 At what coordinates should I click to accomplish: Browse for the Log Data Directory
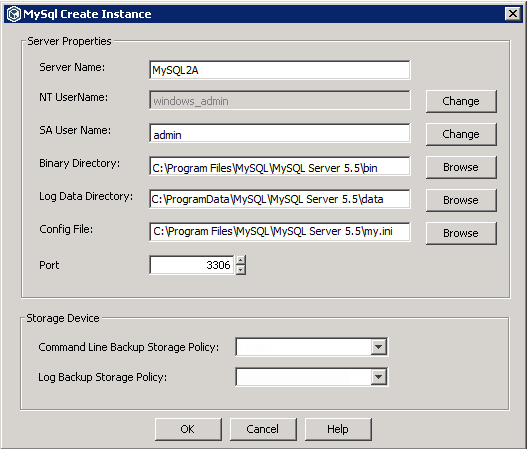click(x=461, y=200)
